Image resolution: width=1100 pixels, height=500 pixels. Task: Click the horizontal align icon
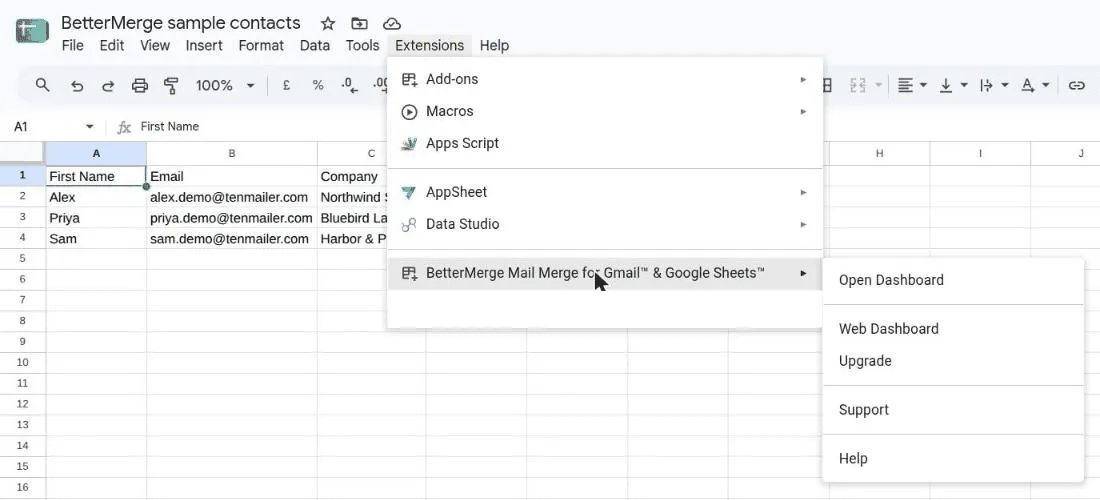click(x=906, y=86)
